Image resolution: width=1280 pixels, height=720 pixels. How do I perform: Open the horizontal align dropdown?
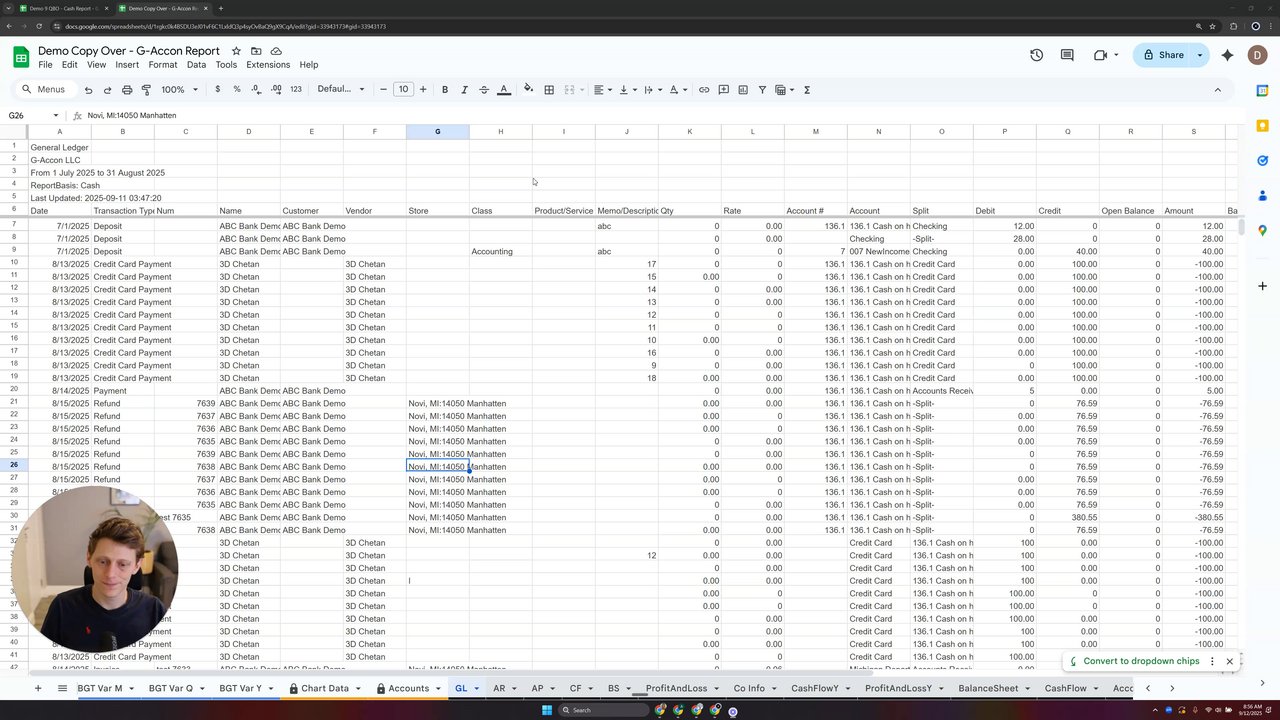(603, 90)
